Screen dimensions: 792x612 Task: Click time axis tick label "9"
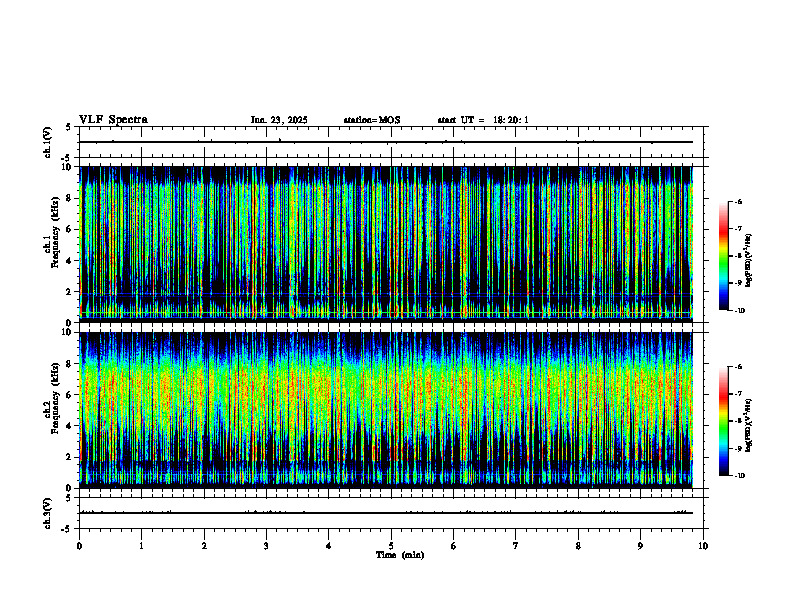point(640,546)
